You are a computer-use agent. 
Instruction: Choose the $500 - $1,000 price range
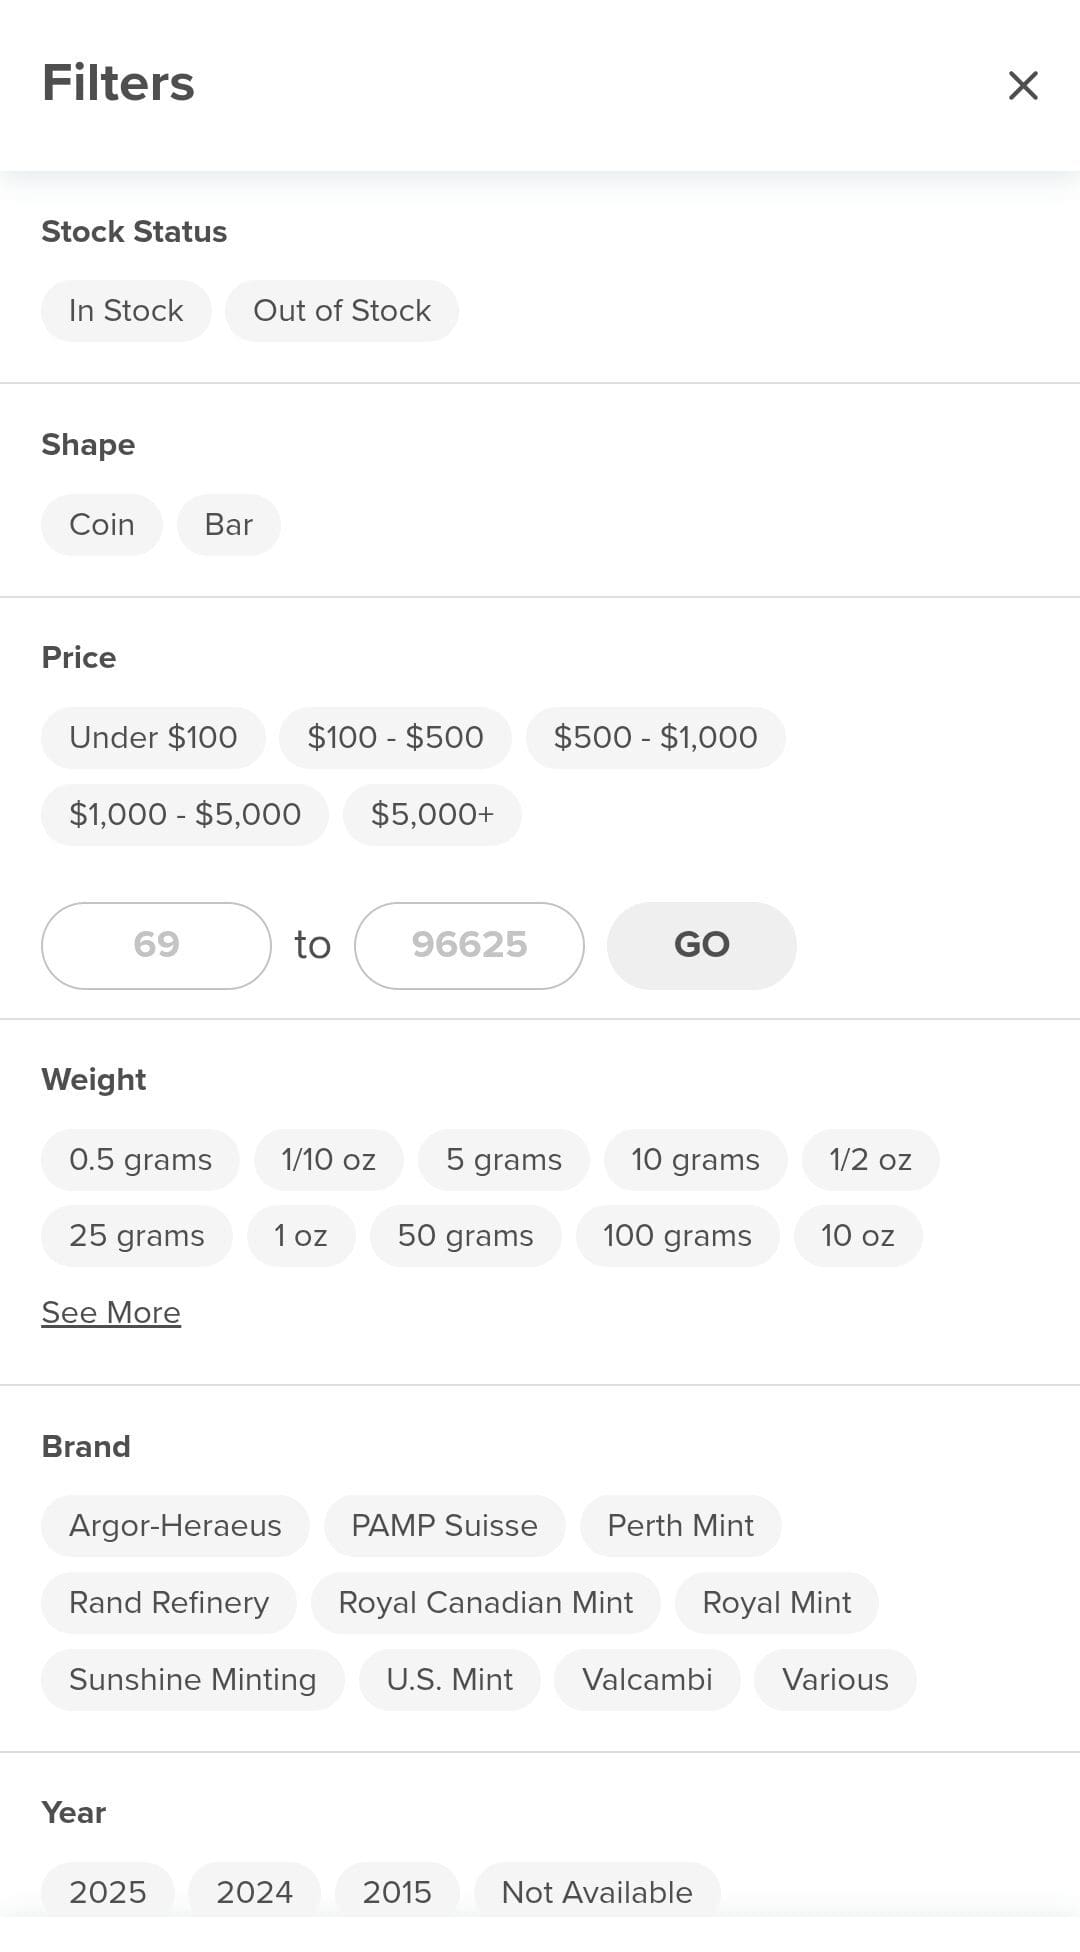click(x=655, y=738)
